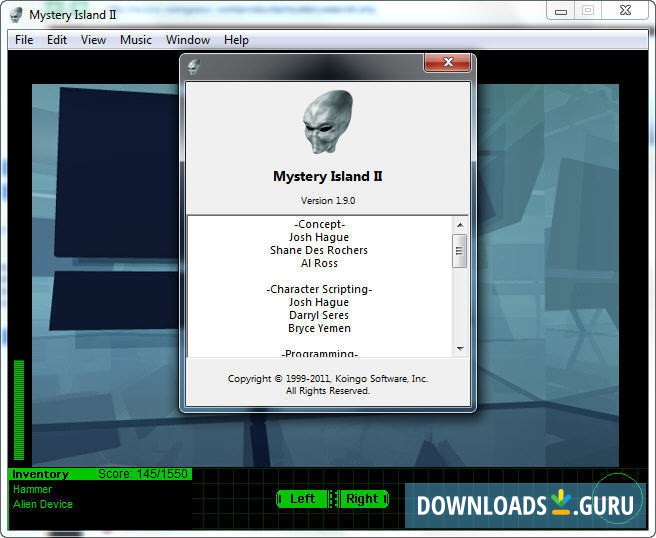Click the green health meter bar
Image resolution: width=656 pixels, height=538 pixels.
19,410
